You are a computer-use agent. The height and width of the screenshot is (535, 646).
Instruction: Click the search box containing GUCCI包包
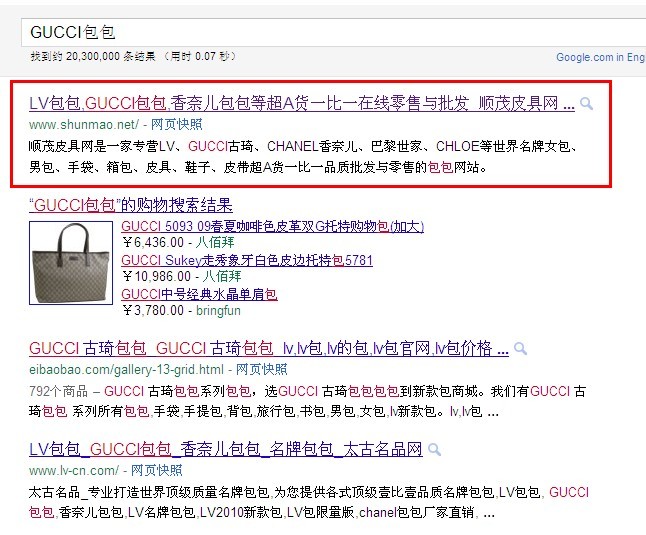tap(334, 32)
